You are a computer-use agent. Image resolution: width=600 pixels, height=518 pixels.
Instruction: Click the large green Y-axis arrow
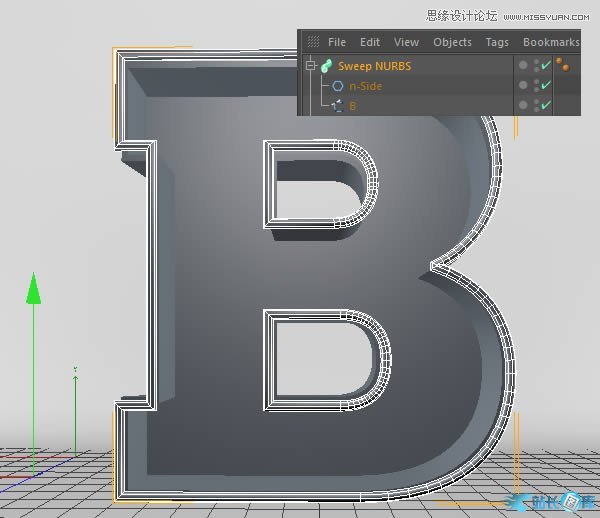click(x=33, y=288)
